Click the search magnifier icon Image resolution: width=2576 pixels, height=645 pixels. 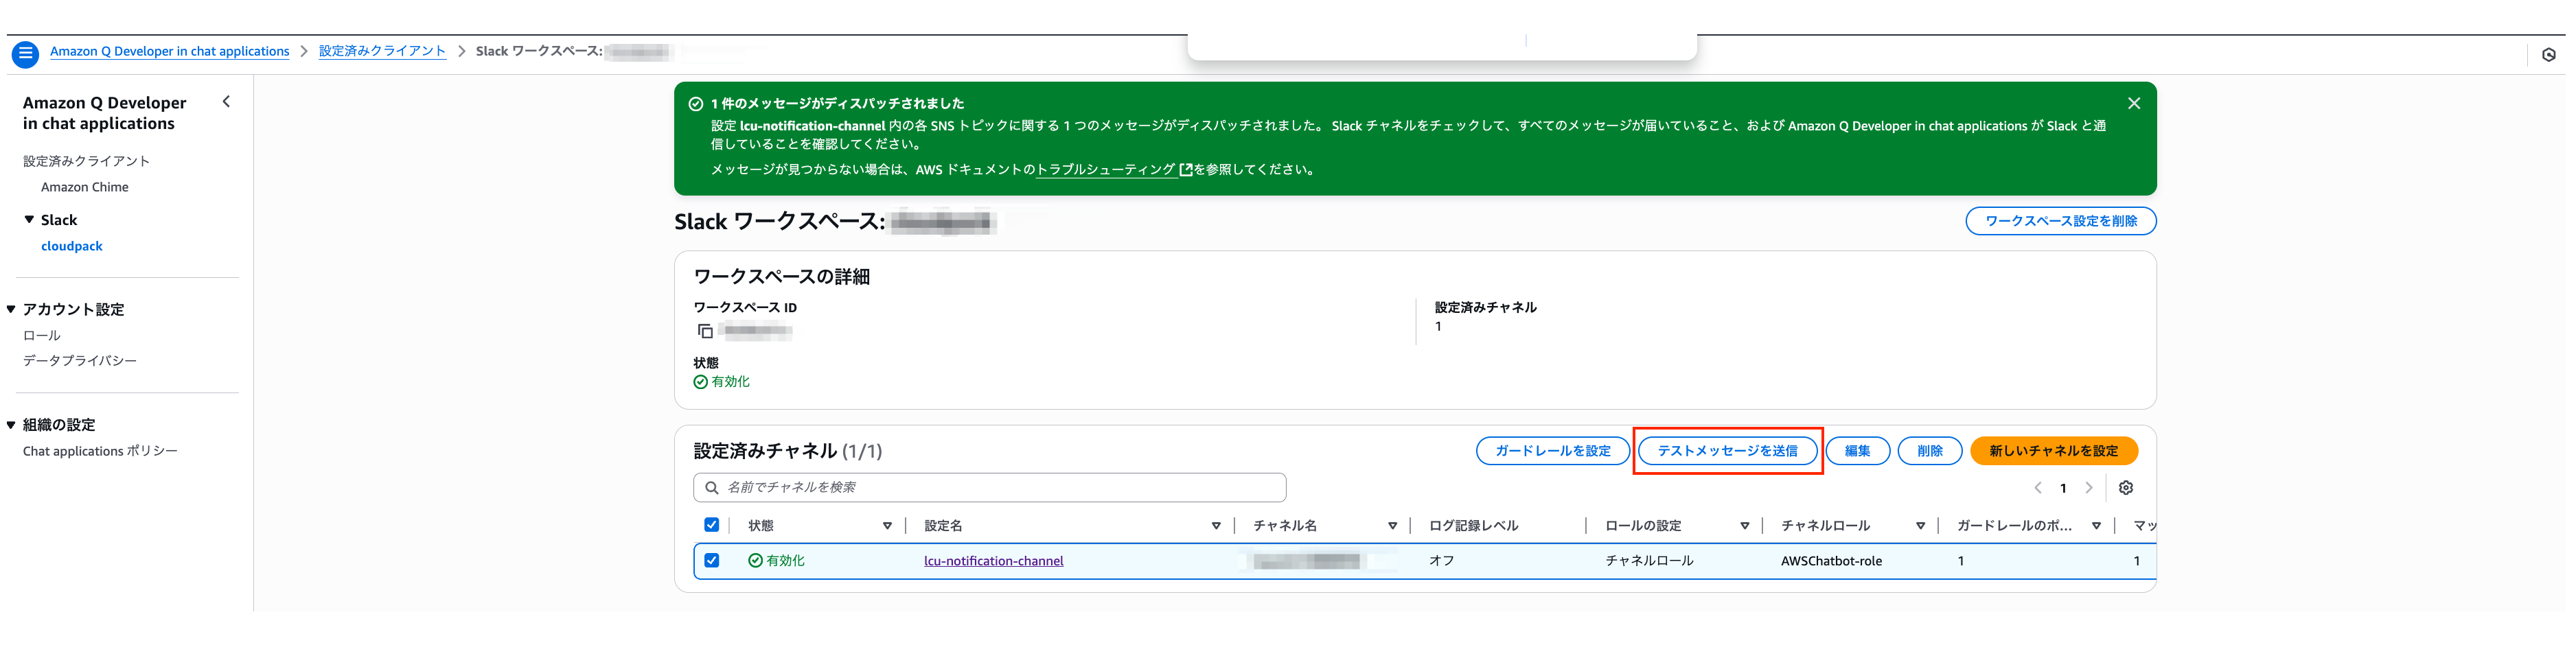(x=711, y=488)
